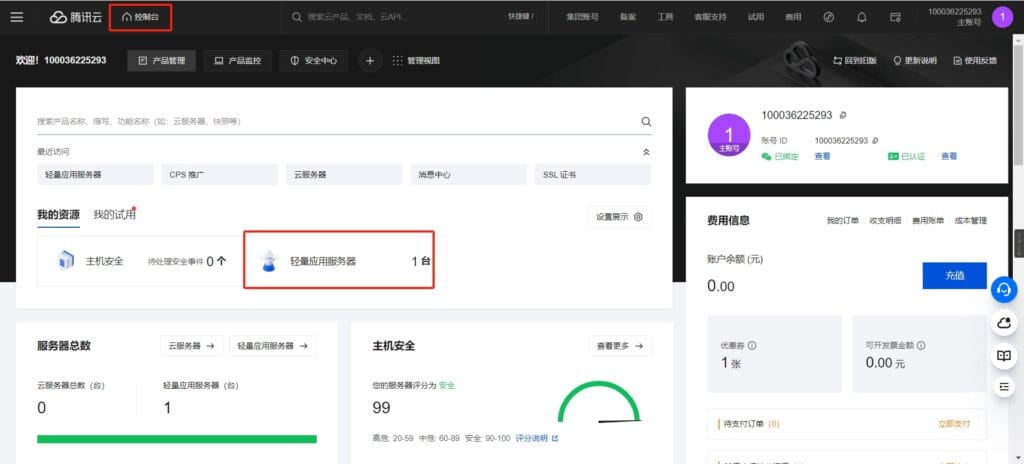Open the hamburger navigation menu
This screenshot has height=464, width=1024.
pos(17,17)
